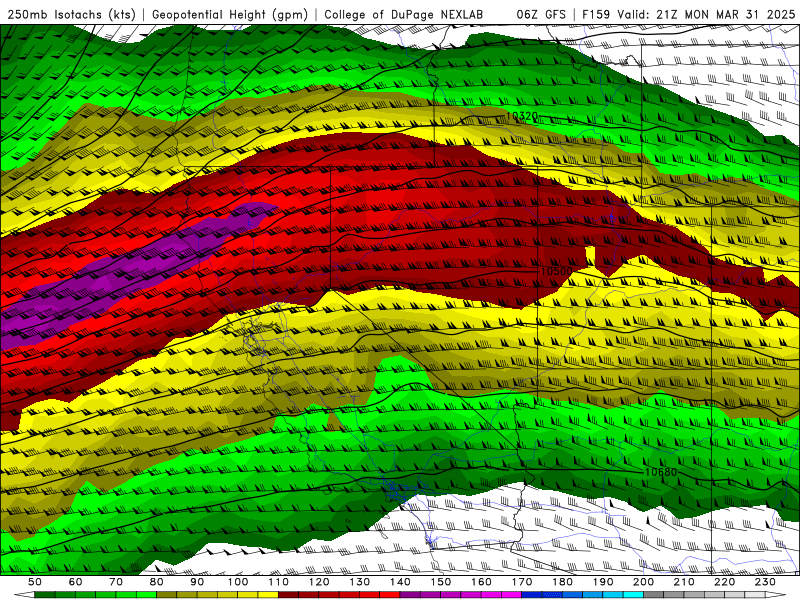
Task: Click the 140 value on the legend
Action: pyautogui.click(x=400, y=582)
